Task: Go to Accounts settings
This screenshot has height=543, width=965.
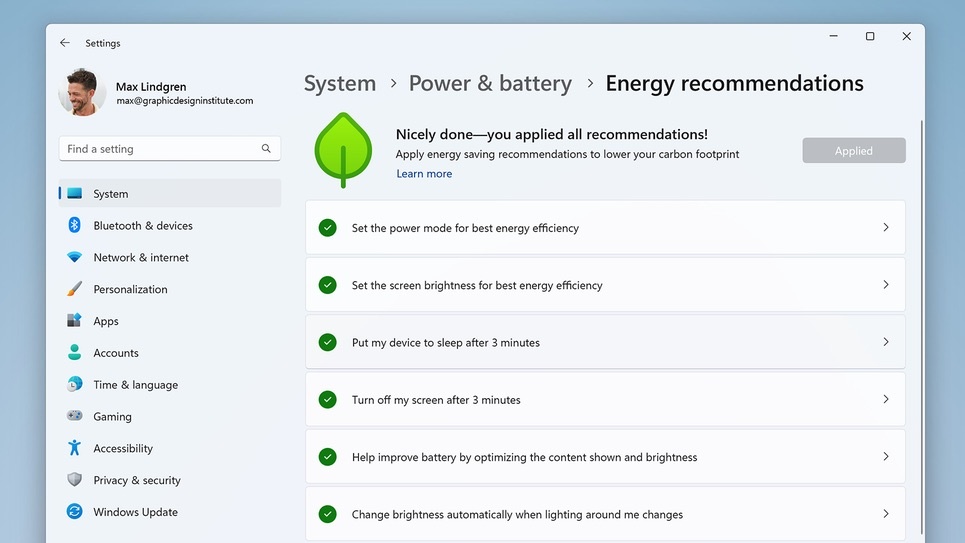Action: click(170, 353)
